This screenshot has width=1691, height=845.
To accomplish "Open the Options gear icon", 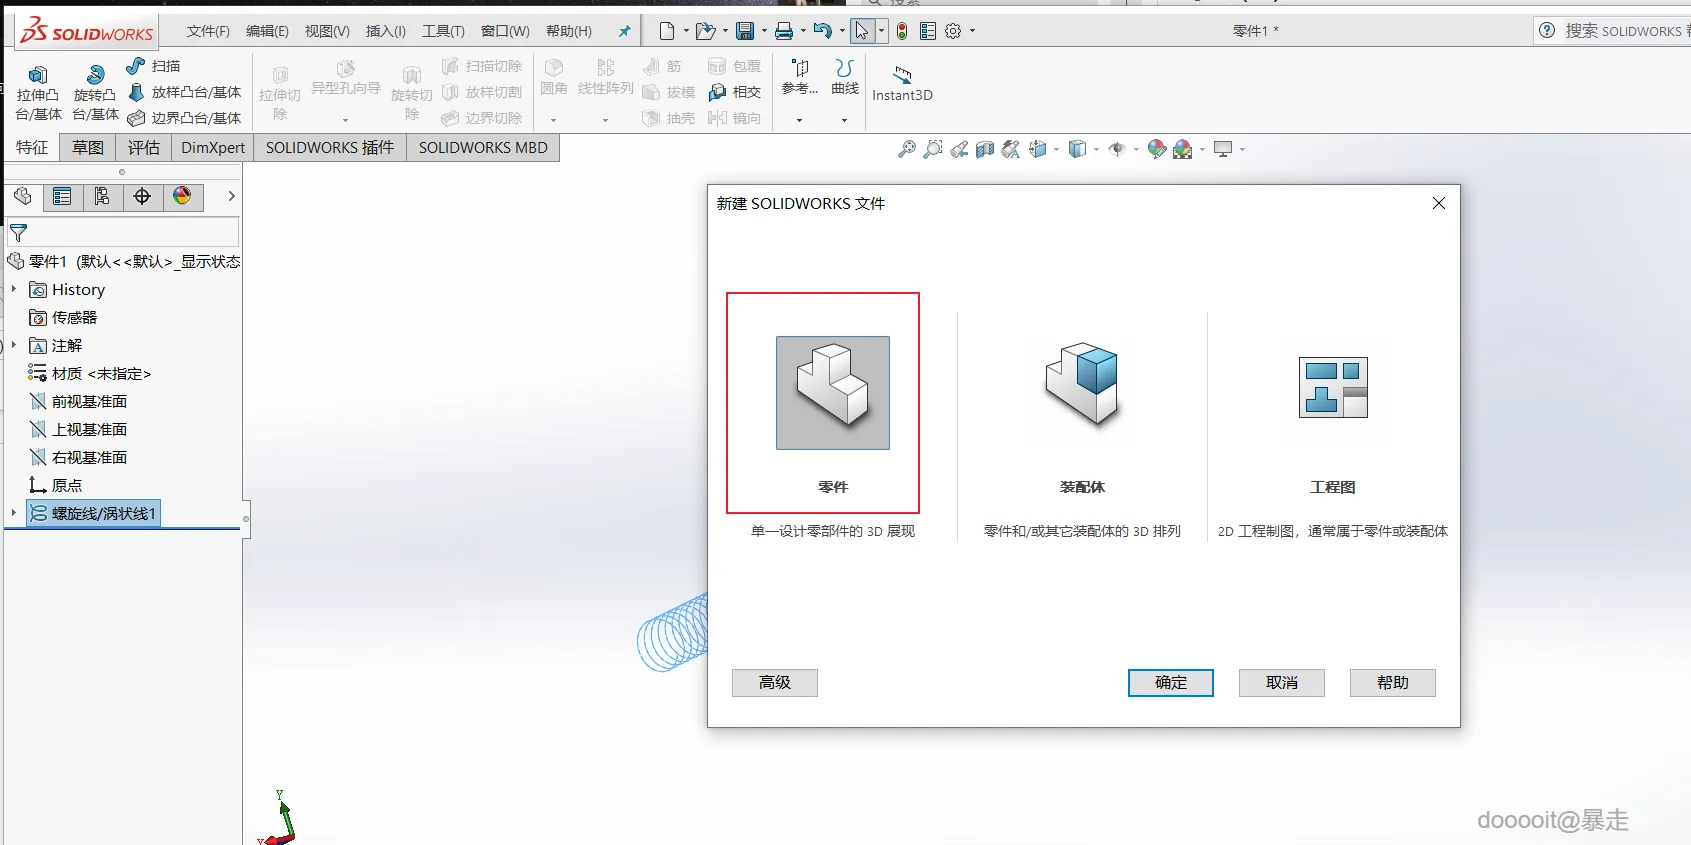I will point(953,31).
